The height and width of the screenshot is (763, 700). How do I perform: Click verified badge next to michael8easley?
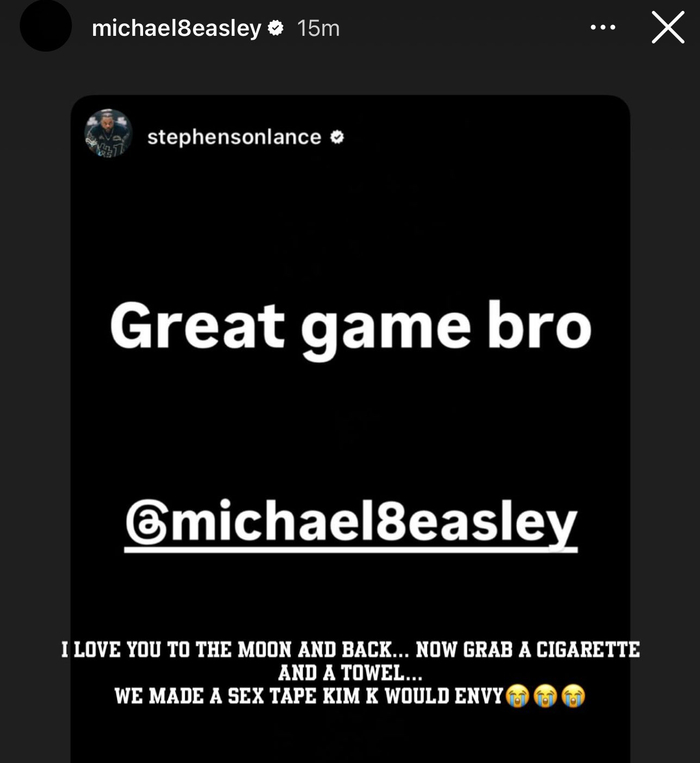276,28
